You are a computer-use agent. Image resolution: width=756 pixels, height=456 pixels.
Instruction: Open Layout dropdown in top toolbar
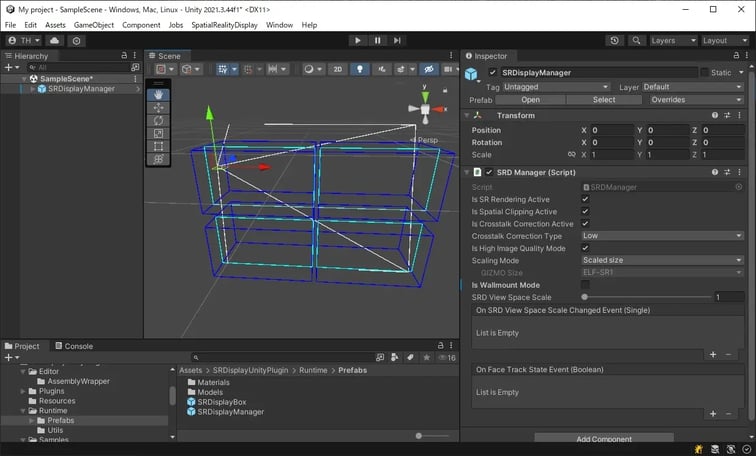(725, 40)
